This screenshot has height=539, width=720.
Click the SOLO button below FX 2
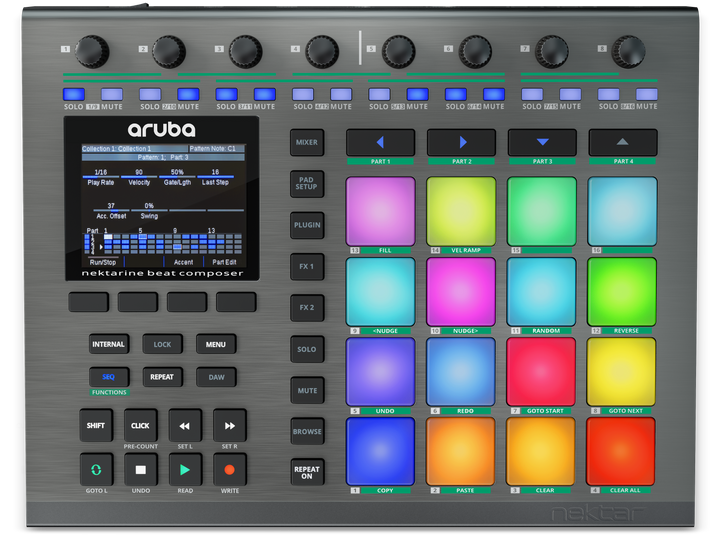tap(307, 349)
